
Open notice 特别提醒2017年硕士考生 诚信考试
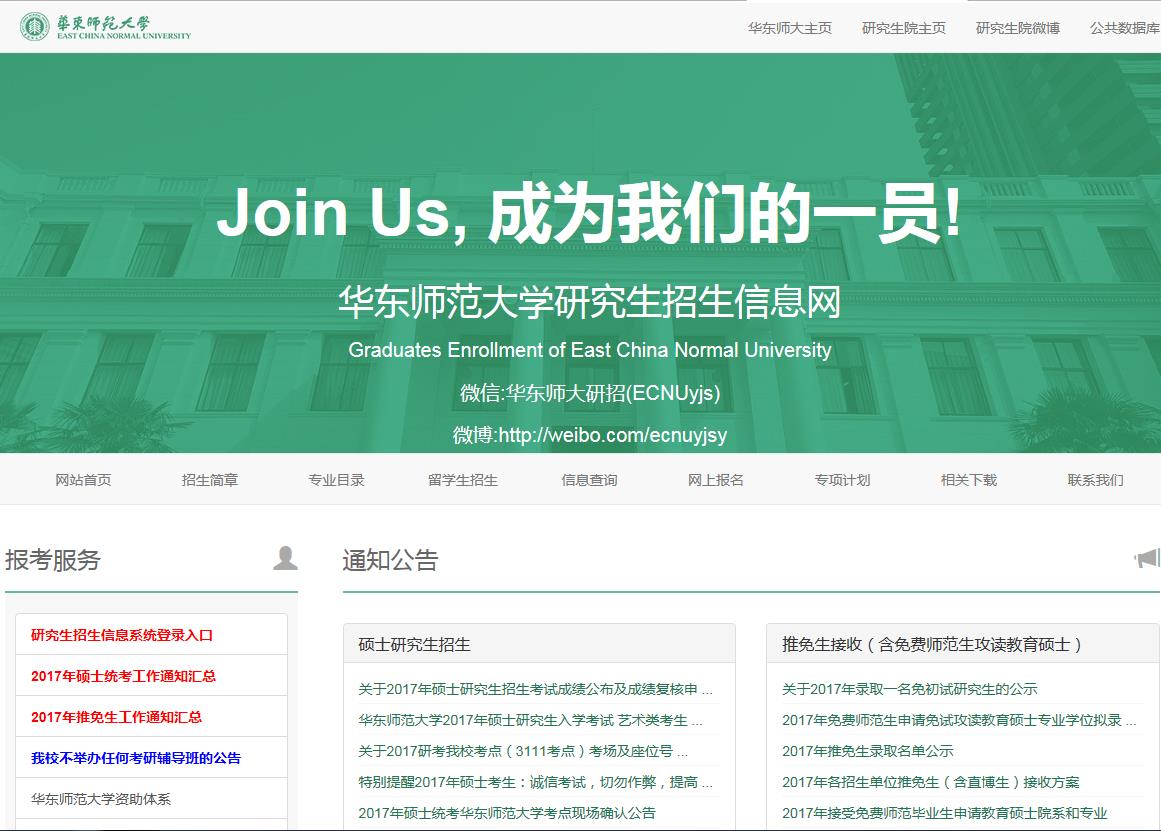coord(535,782)
